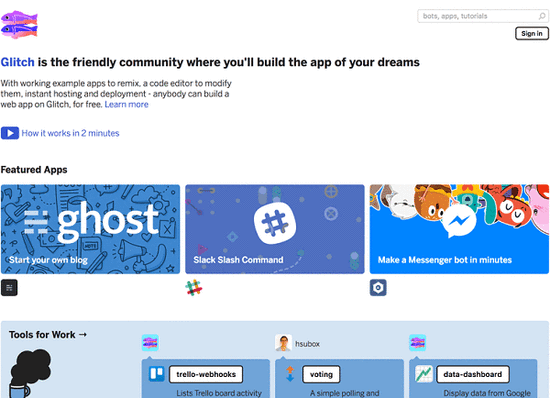This screenshot has height=398, width=550.
Task: Click the data-dashboard chart icon
Action: pyautogui.click(x=424, y=374)
